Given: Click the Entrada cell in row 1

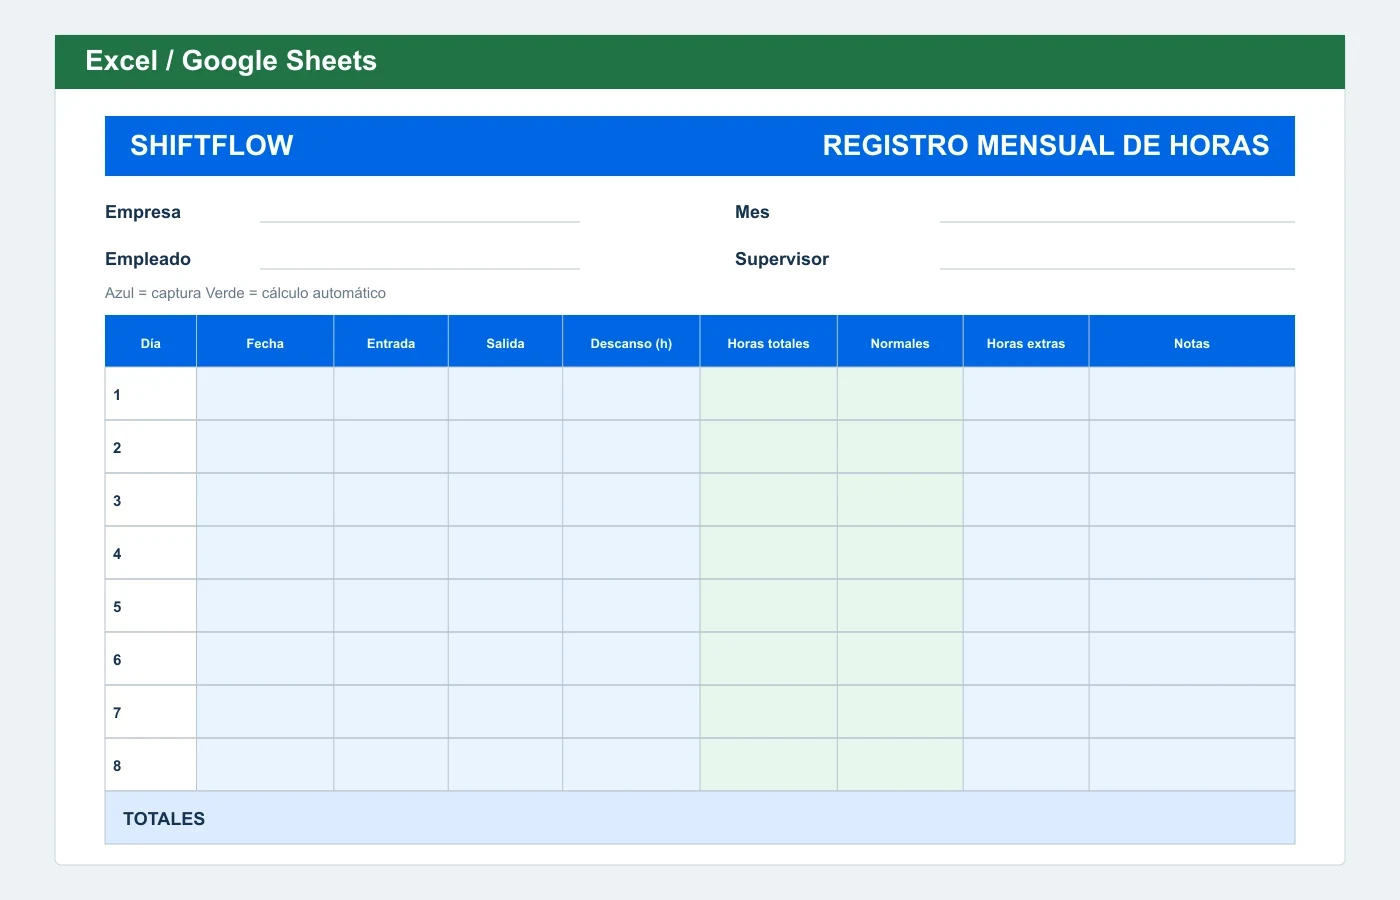Looking at the screenshot, I should (391, 394).
